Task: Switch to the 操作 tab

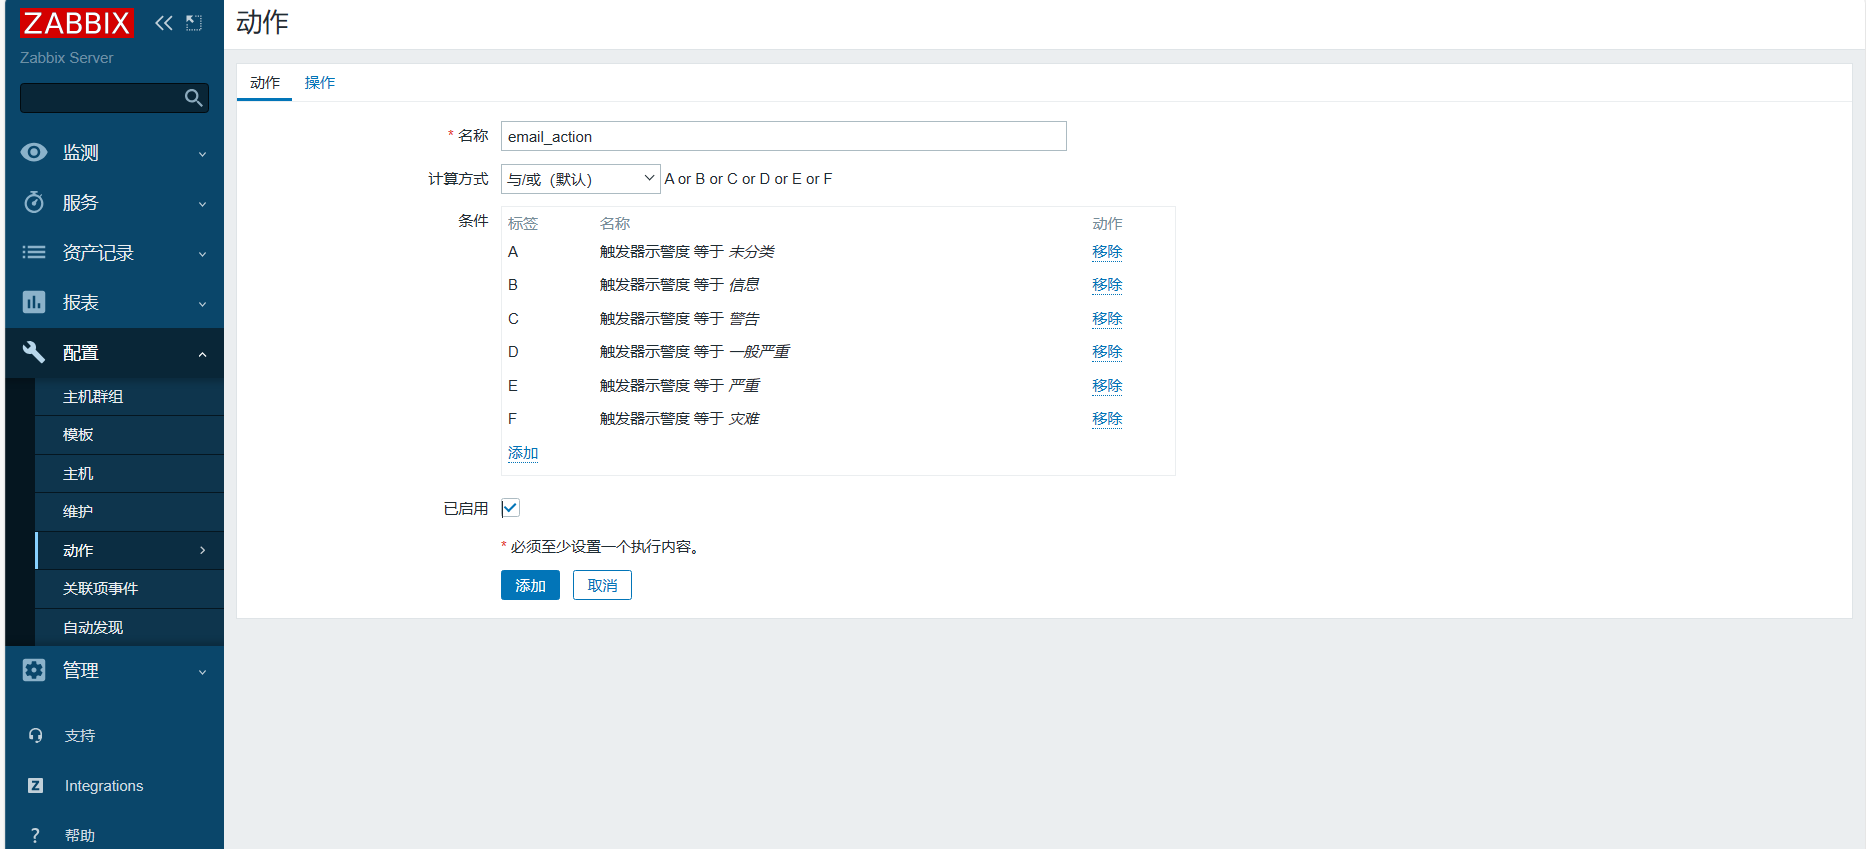Action: tap(320, 82)
